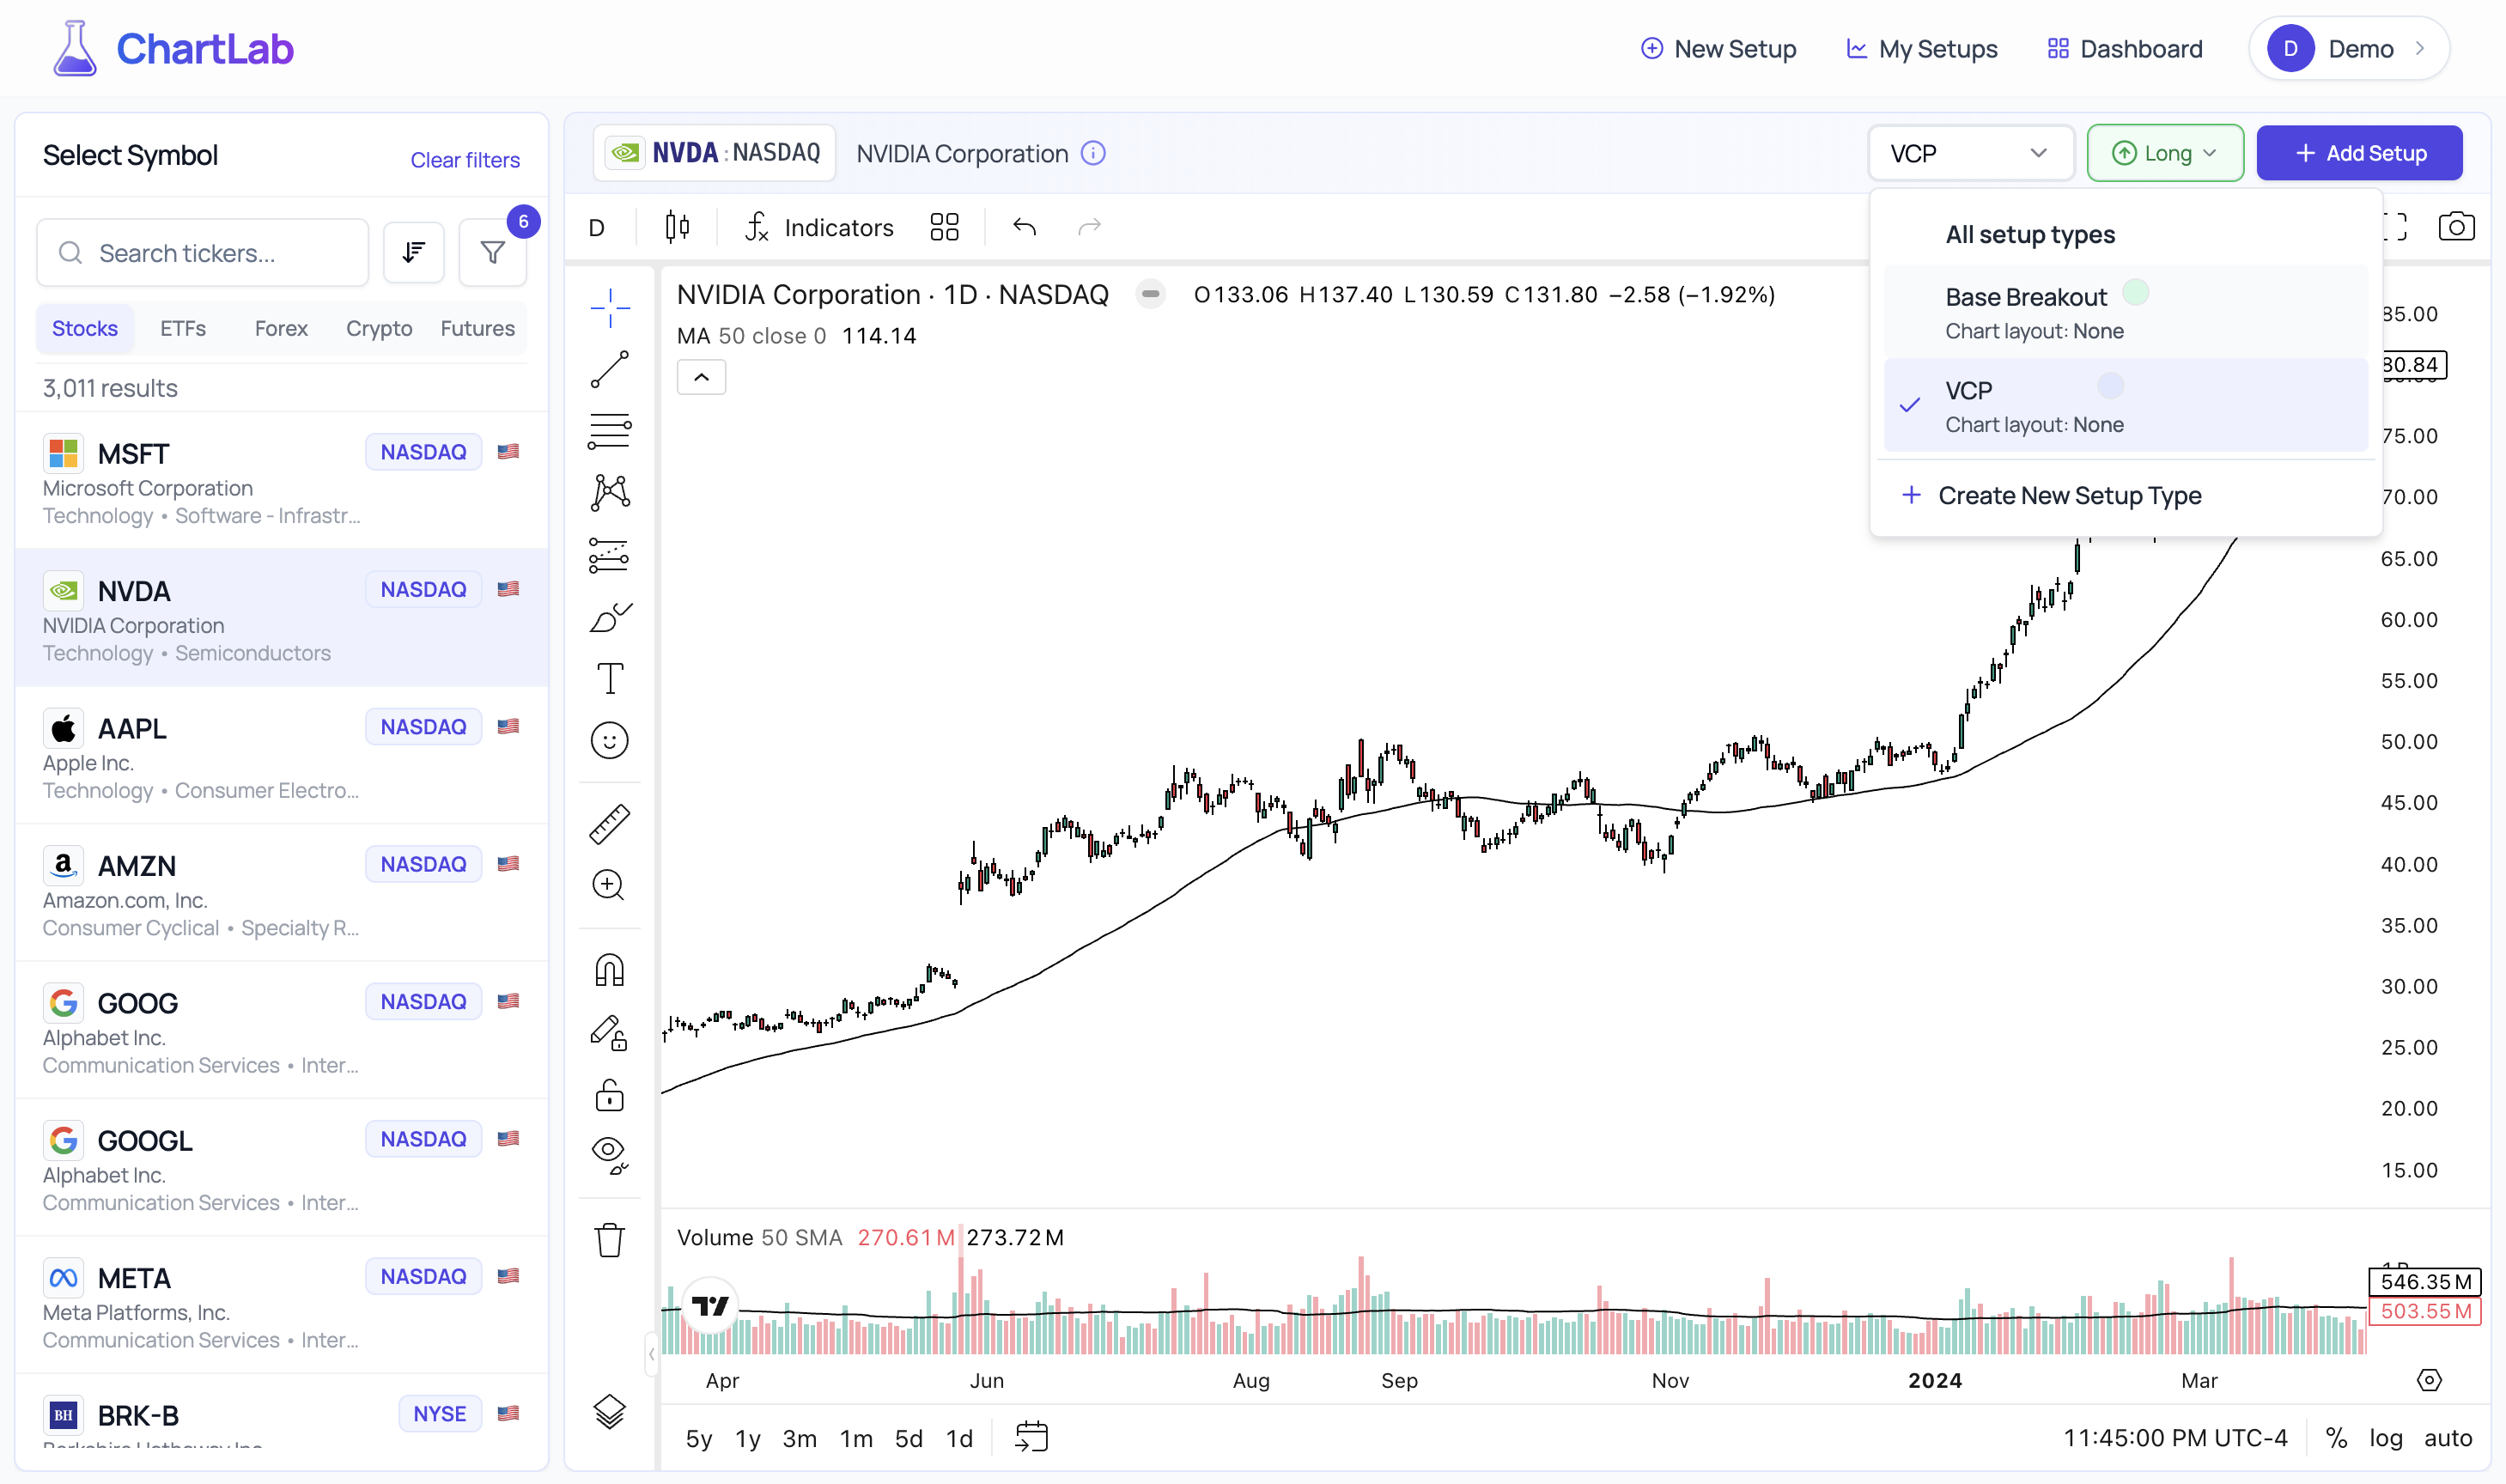Click the NVIDIA Corporation info icon
The image size is (2506, 1484).
(x=1093, y=153)
